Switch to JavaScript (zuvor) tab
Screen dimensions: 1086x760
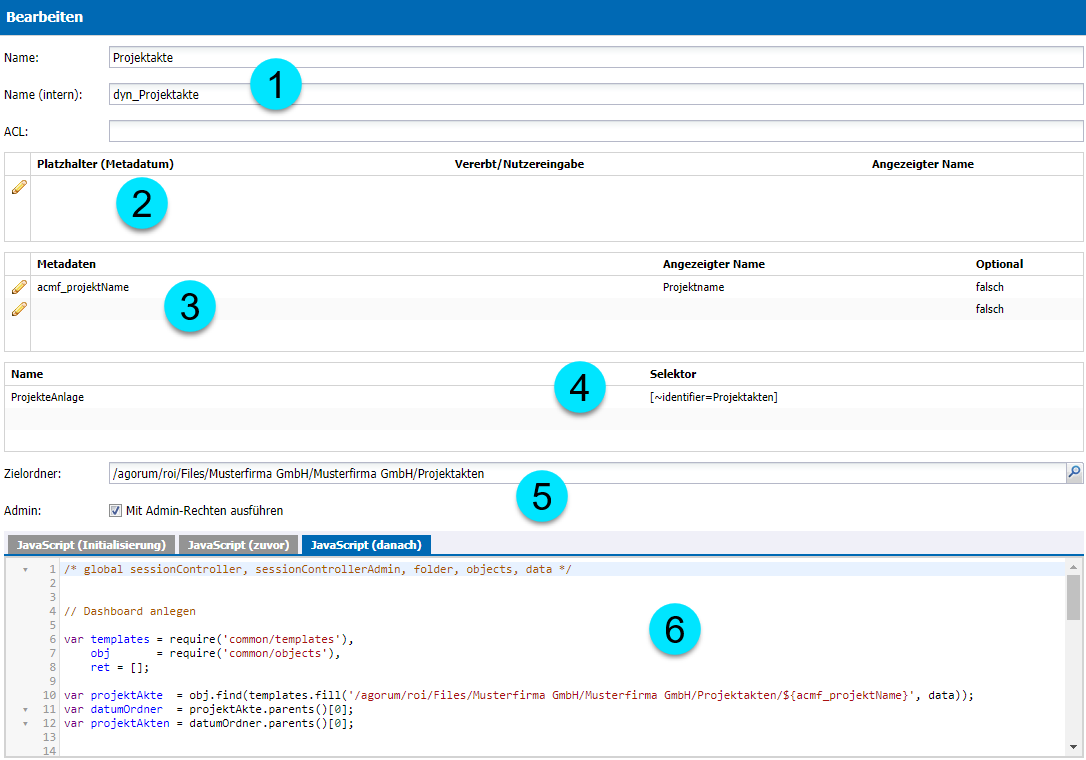point(238,545)
